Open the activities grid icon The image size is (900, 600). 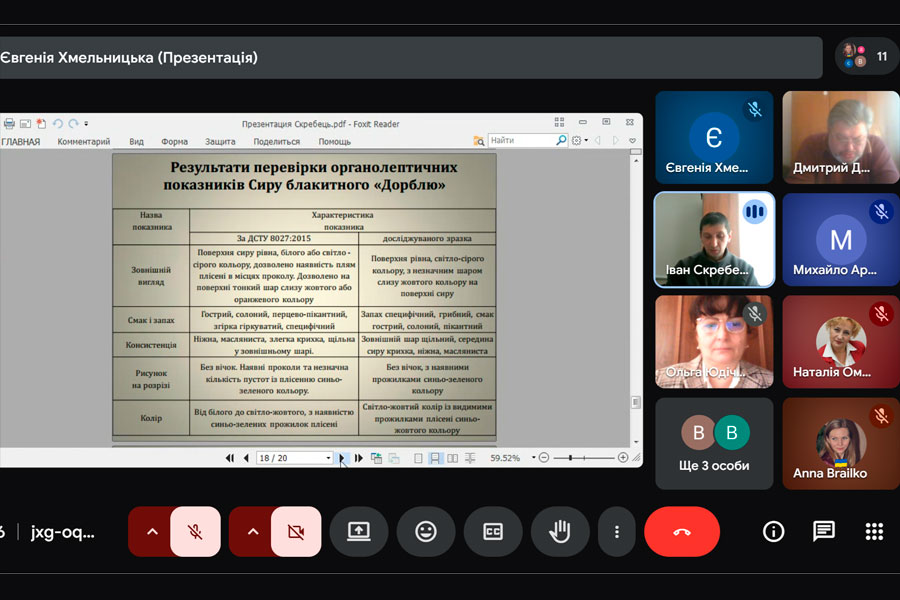(x=874, y=532)
